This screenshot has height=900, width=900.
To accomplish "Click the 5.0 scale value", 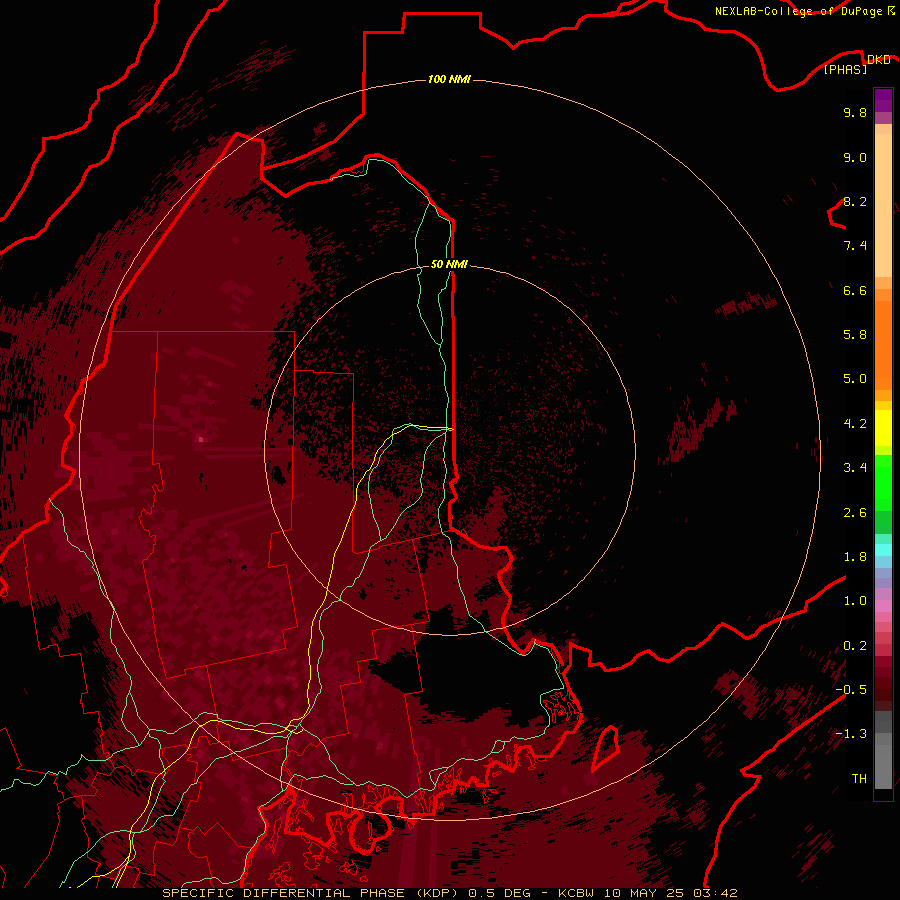I will coord(855,379).
